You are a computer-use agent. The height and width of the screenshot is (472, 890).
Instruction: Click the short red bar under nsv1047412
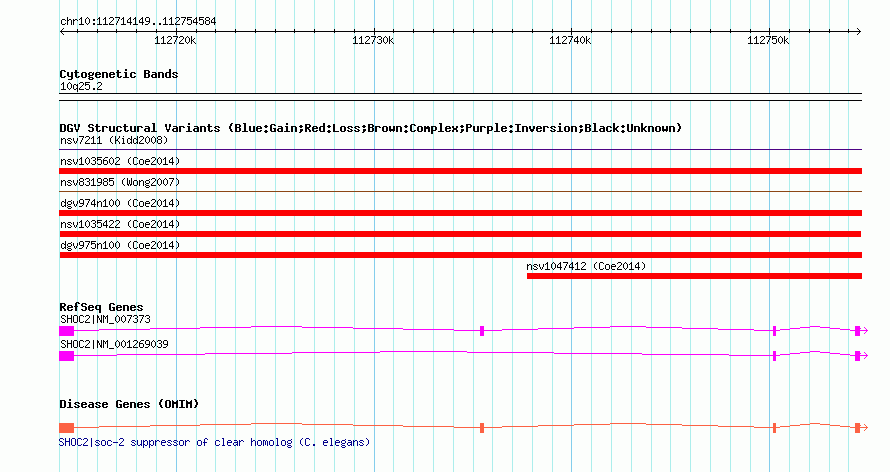pyautogui.click(x=694, y=276)
